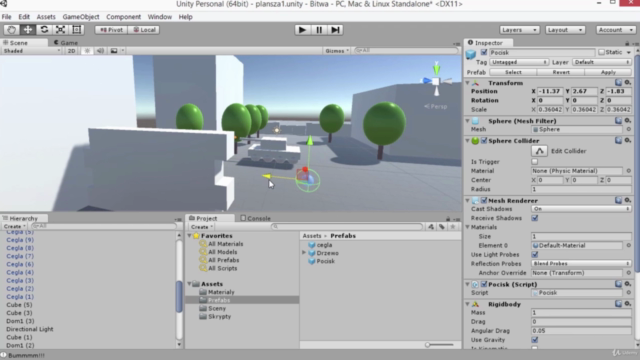Collapse the Materials section
Image resolution: width=640 pixels, height=360 pixels.
(x=468, y=227)
